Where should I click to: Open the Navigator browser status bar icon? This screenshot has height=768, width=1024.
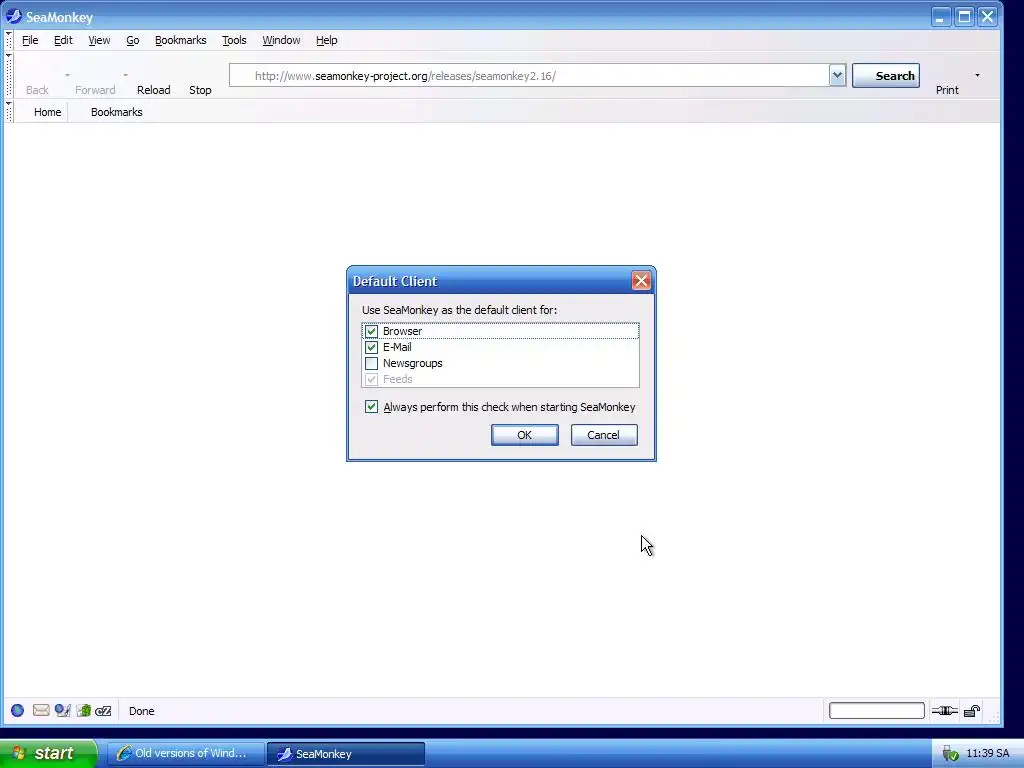[x=18, y=711]
